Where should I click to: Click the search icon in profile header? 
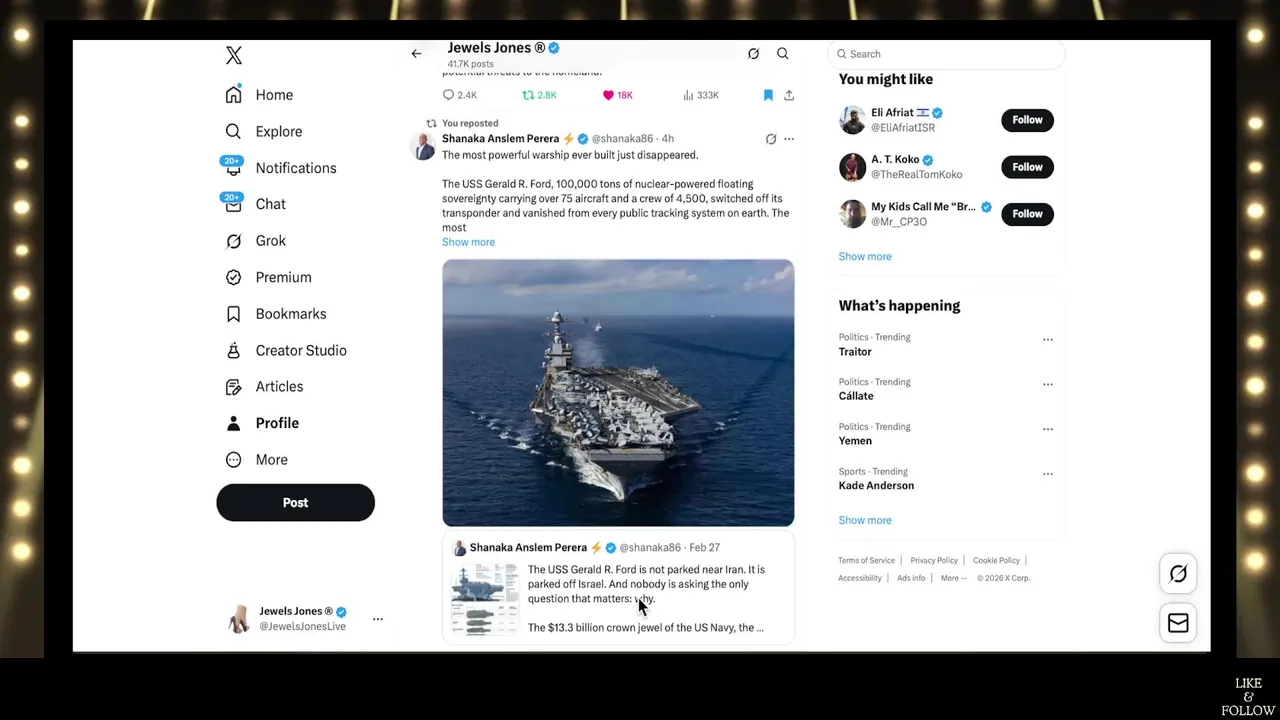[x=783, y=54]
